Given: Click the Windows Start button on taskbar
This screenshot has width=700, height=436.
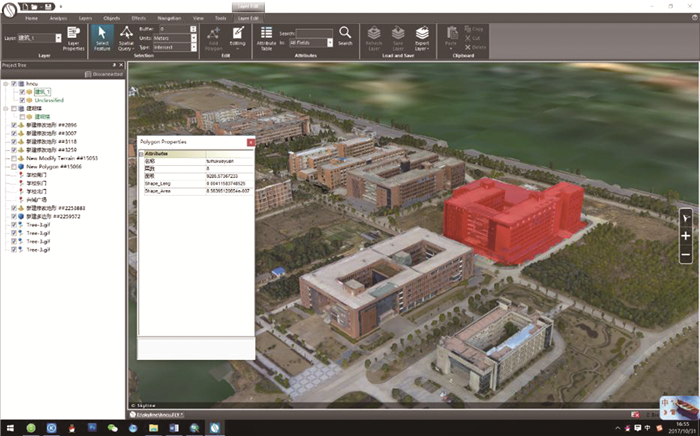Looking at the screenshot, I should (8, 427).
